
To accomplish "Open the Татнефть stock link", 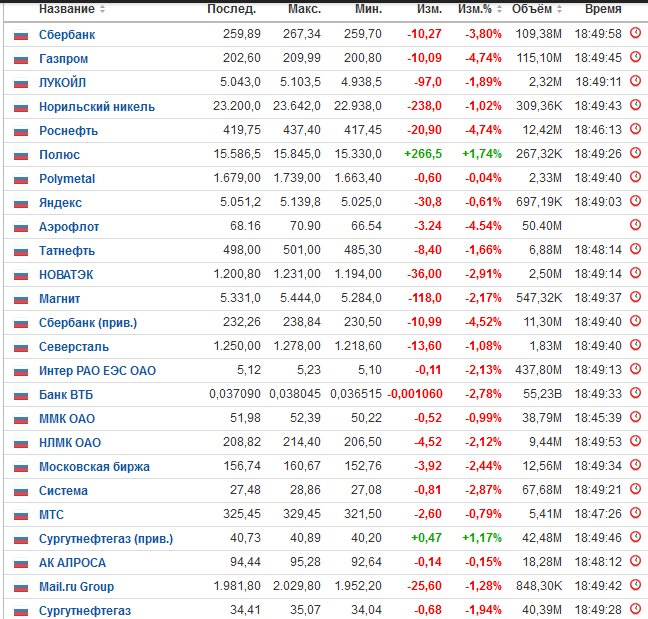I will pyautogui.click(x=67, y=250).
